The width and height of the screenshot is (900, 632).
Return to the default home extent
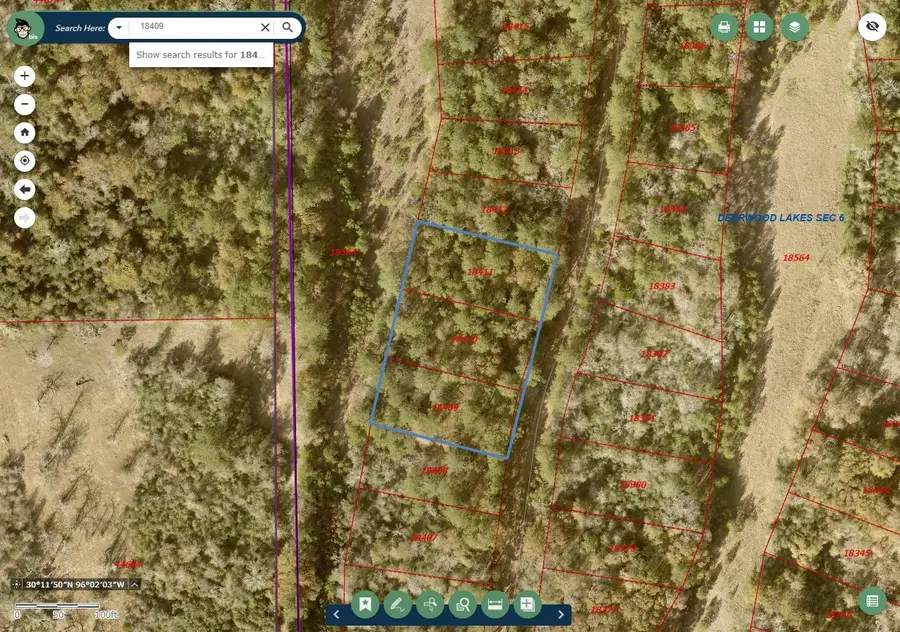pos(25,132)
